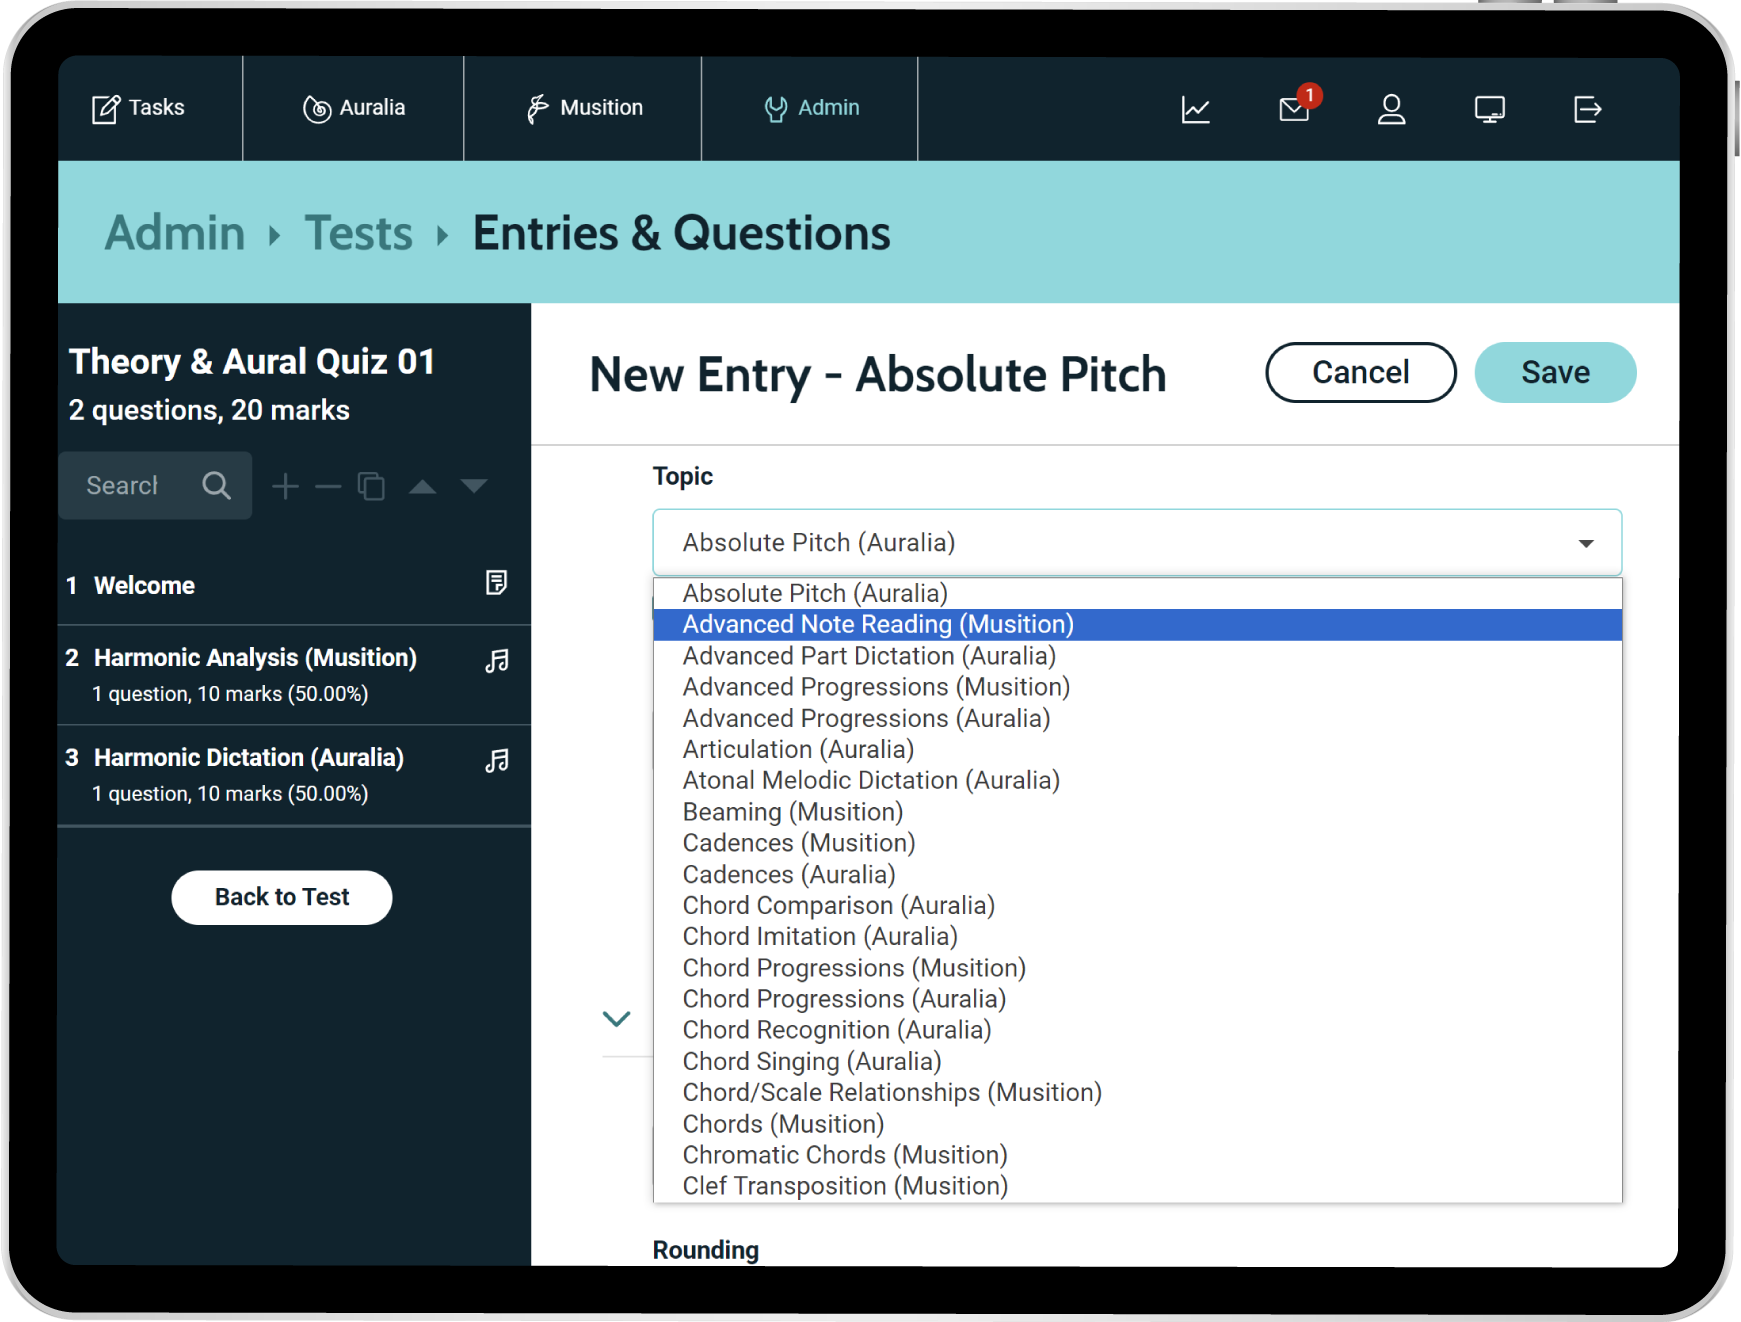
Task: Select Harmonic Analysis (Musition) entry
Action: (x=255, y=658)
